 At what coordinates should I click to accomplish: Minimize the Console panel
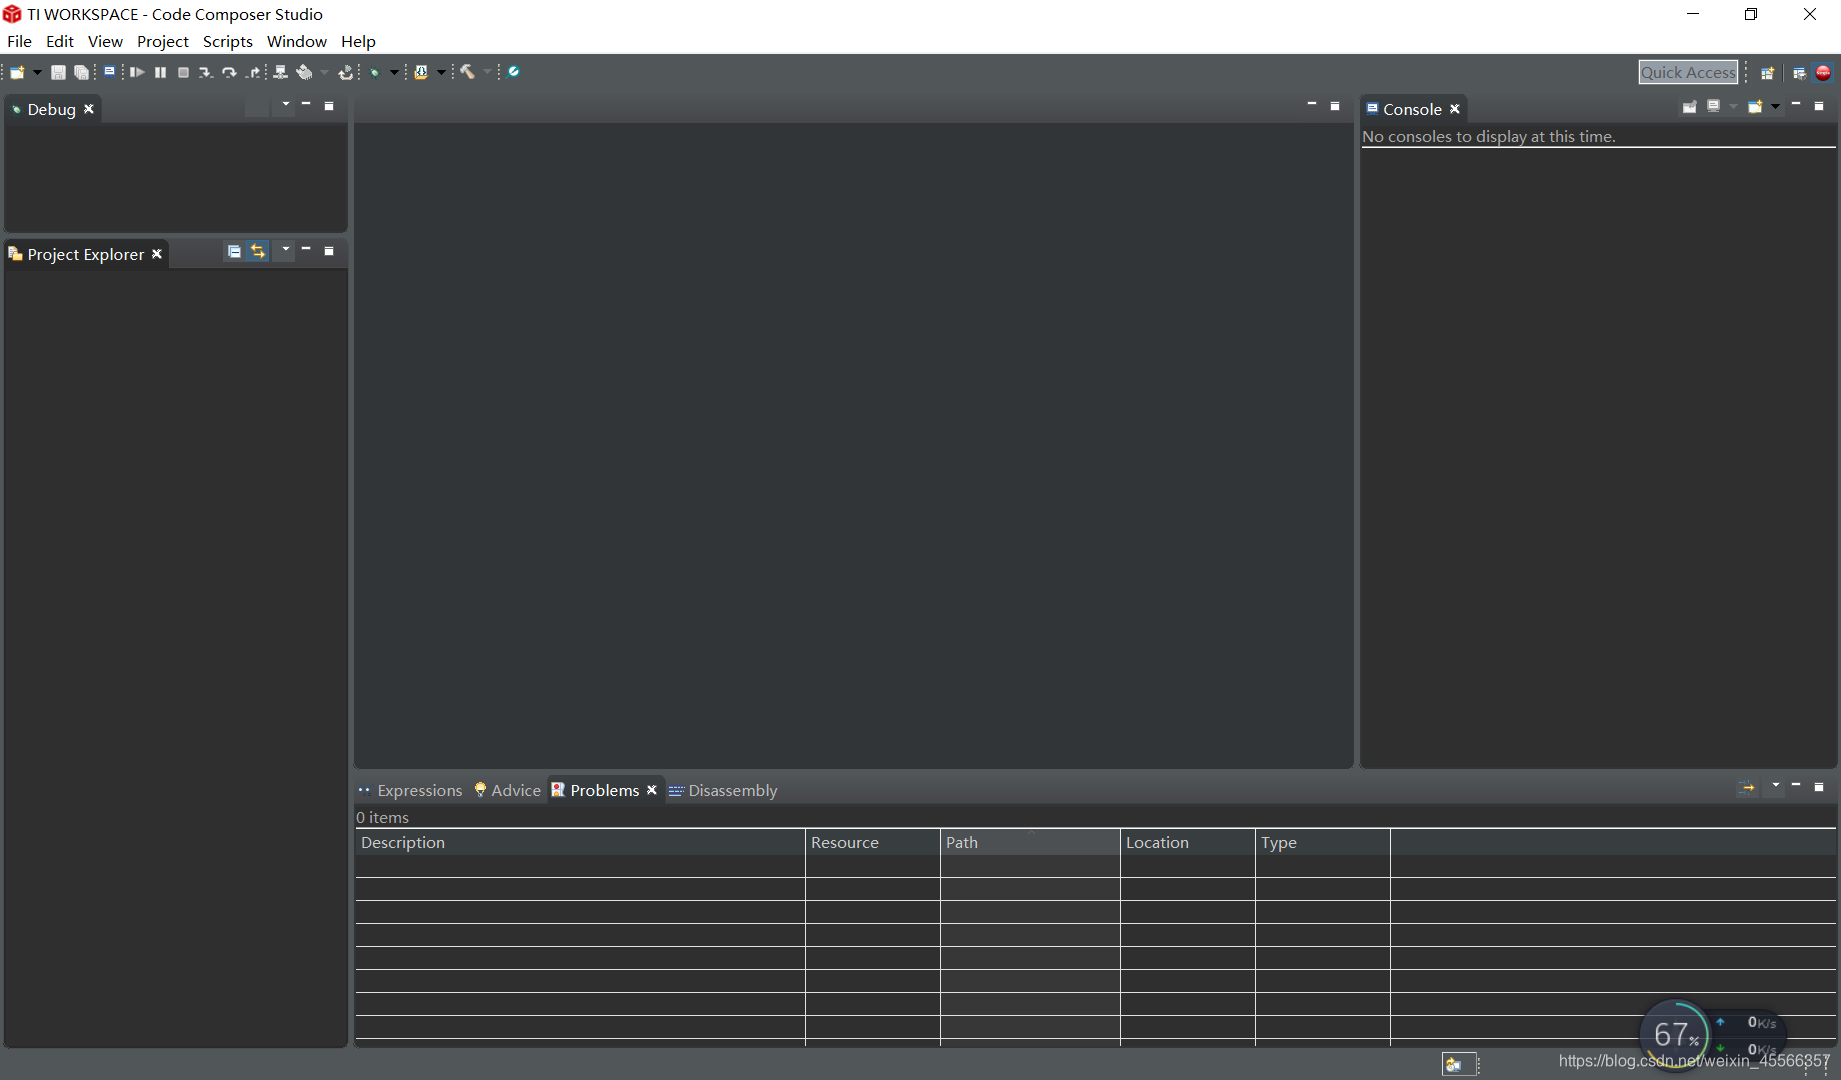click(x=1796, y=104)
